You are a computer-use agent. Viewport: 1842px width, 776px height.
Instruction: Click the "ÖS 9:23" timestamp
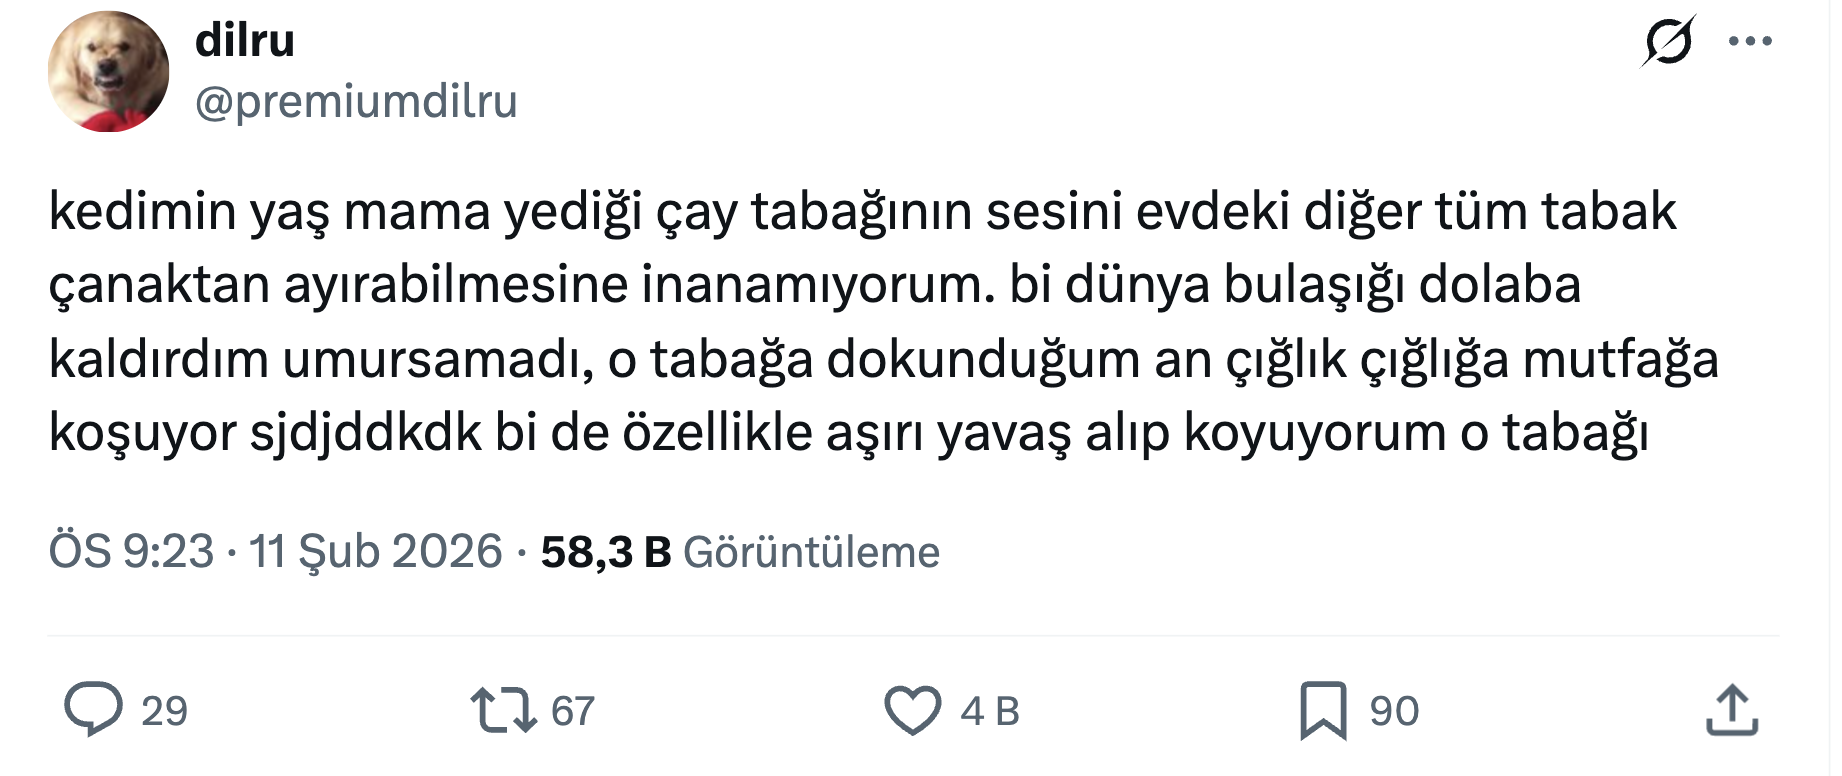[131, 552]
